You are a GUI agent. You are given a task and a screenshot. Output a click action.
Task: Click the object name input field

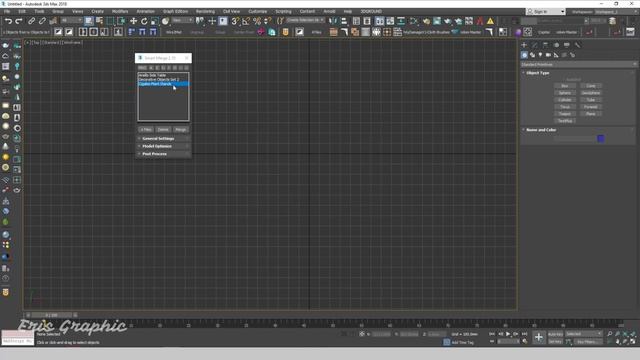click(x=575, y=139)
